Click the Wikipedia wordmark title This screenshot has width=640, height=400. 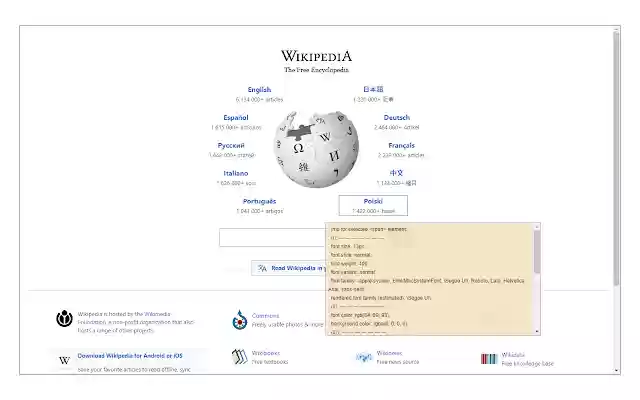tap(316, 56)
